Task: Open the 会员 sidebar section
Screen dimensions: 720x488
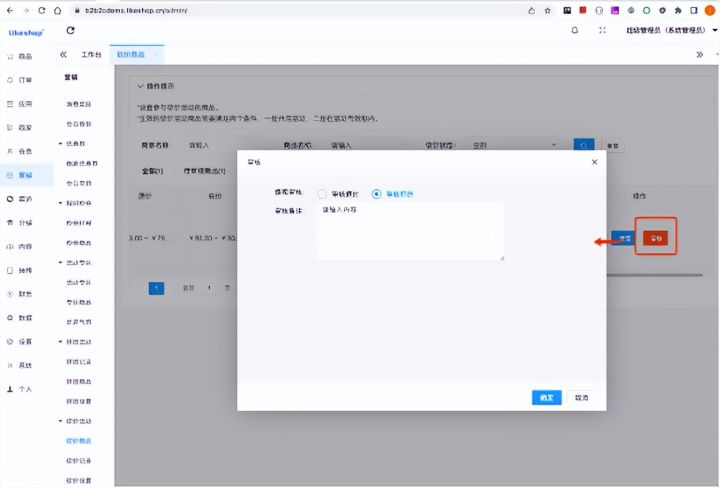Action: click(x=20, y=151)
